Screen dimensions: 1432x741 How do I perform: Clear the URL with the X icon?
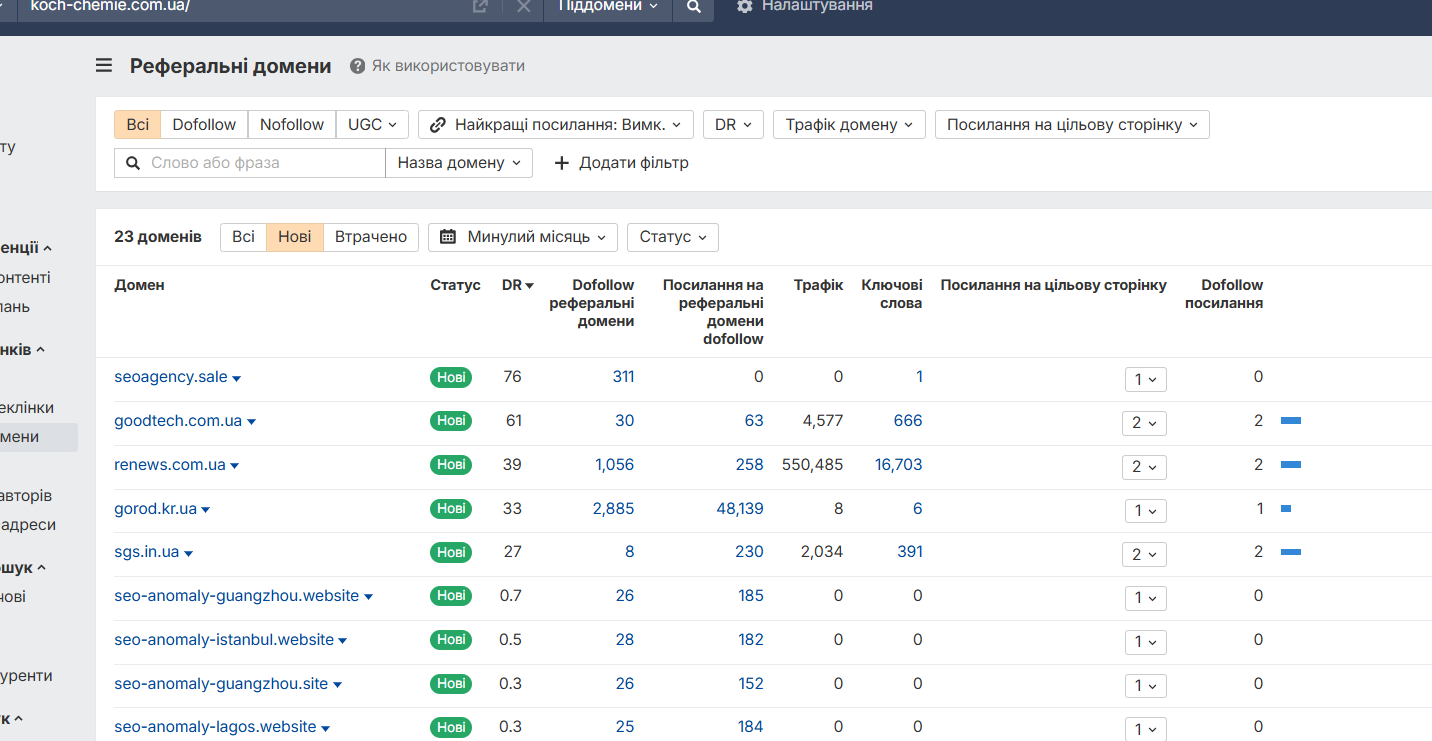523,7
